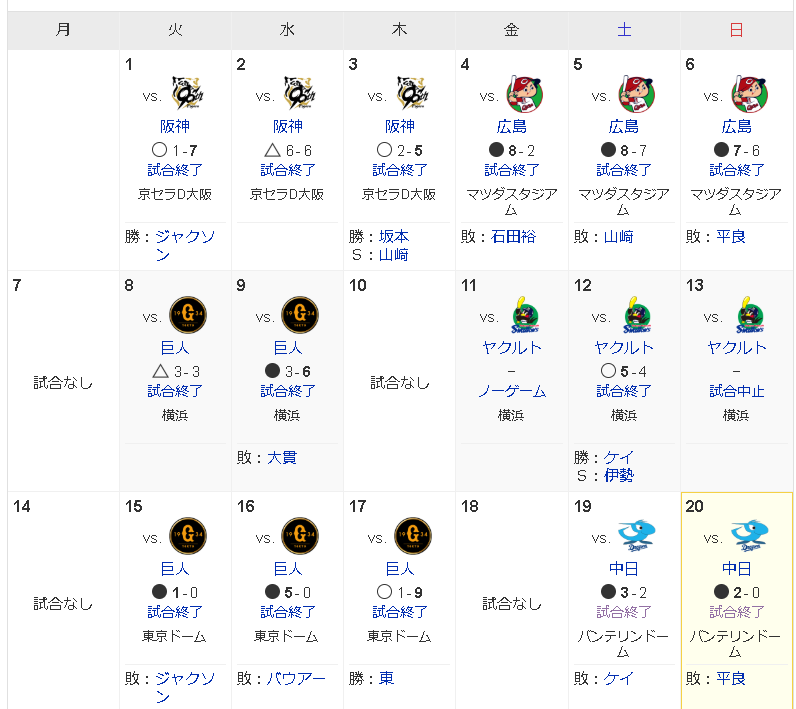Open 中日 team link on day 19
Image resolution: width=796 pixels, height=709 pixels.
[x=623, y=569]
